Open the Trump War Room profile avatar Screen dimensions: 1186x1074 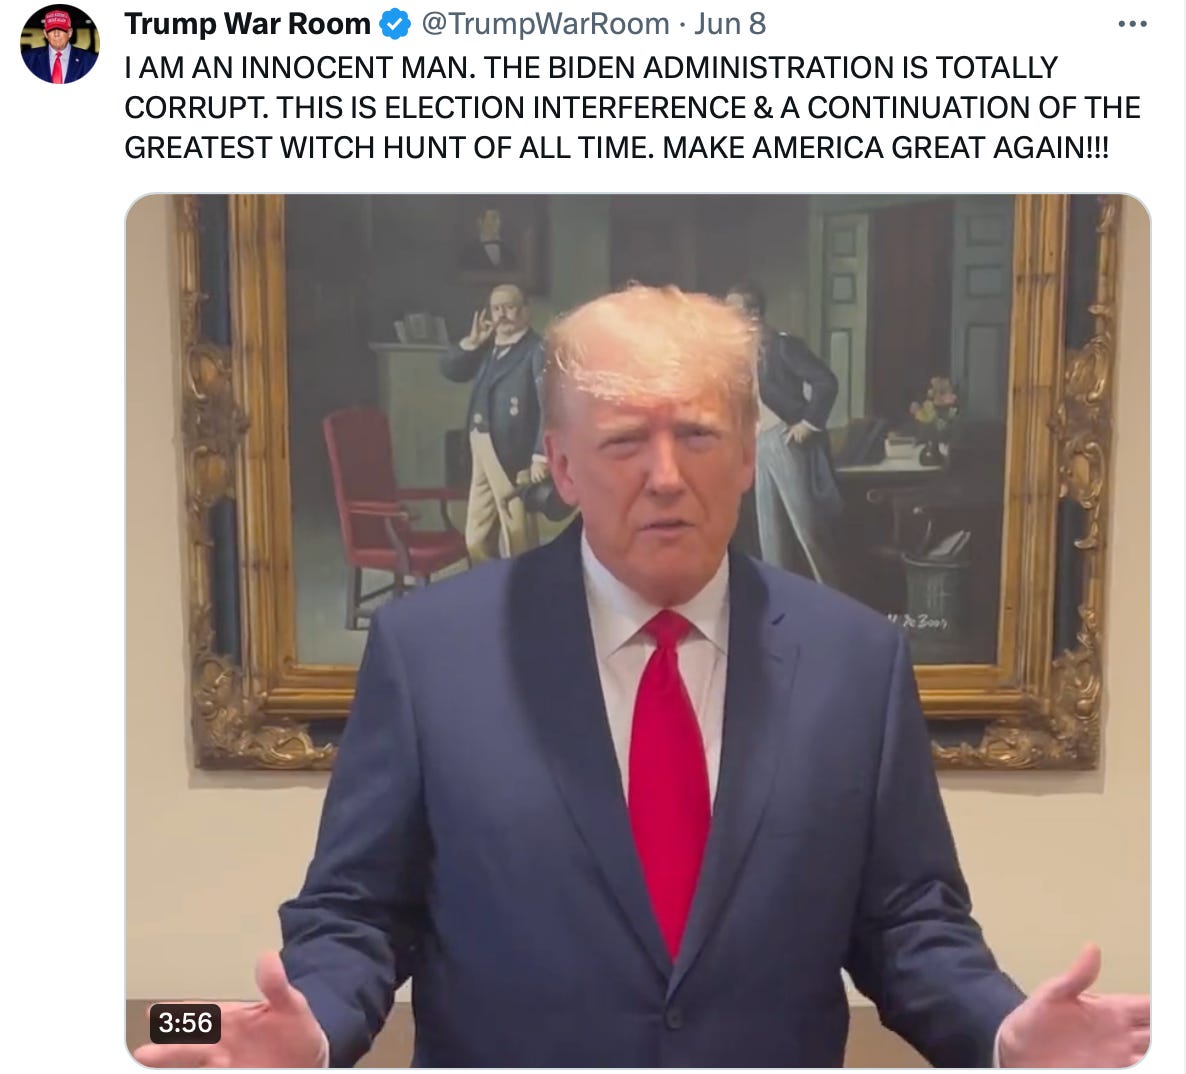point(60,44)
